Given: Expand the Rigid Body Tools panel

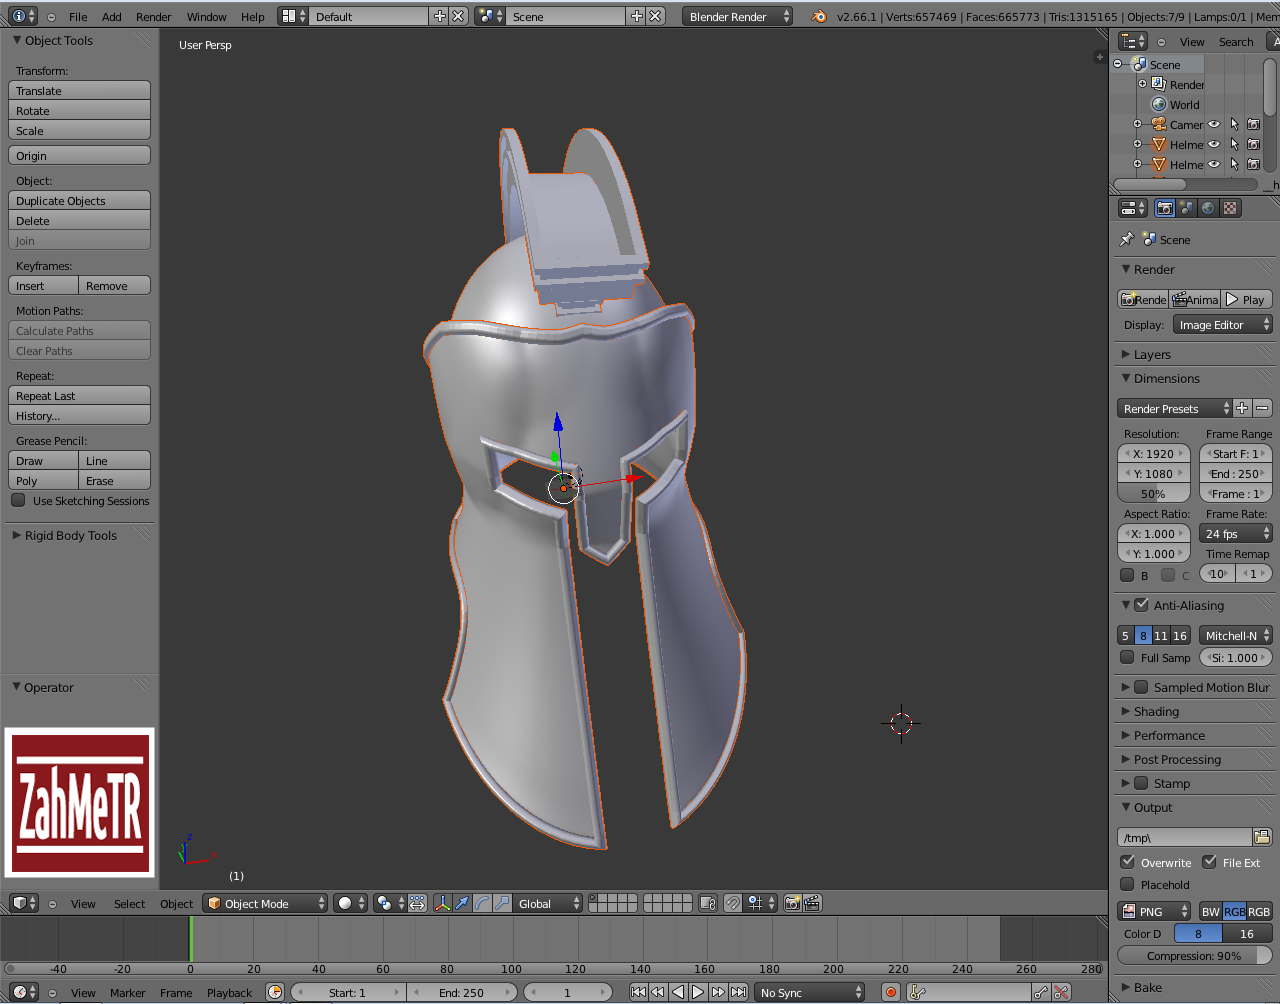Looking at the screenshot, I should coord(70,536).
